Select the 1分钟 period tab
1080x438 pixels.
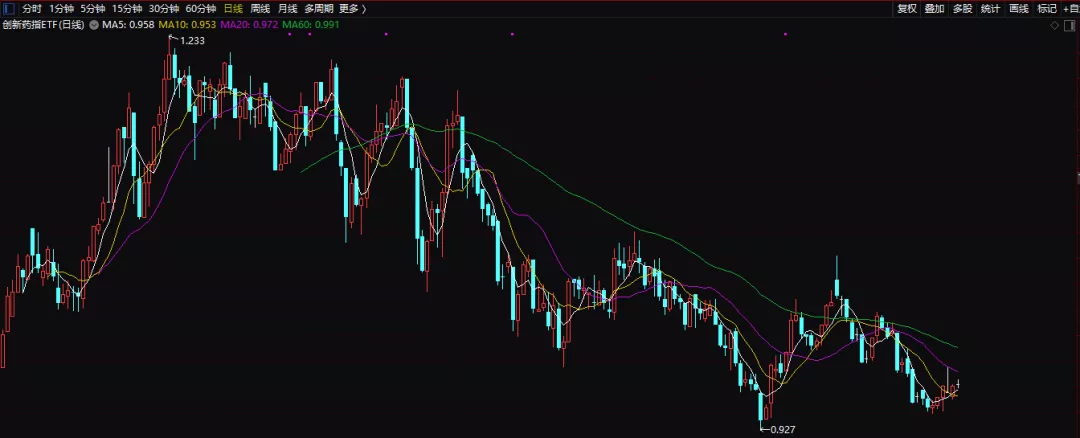(x=61, y=9)
